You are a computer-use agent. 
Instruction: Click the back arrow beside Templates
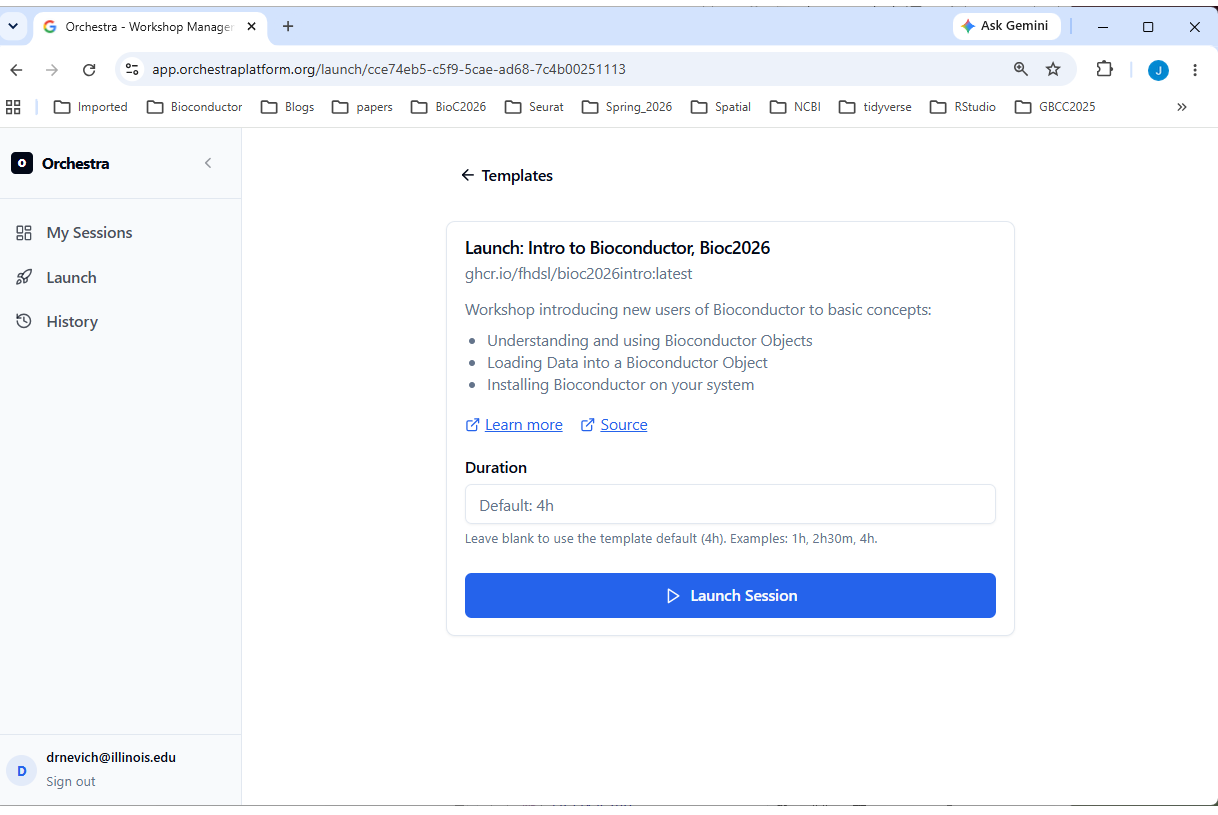pos(467,175)
